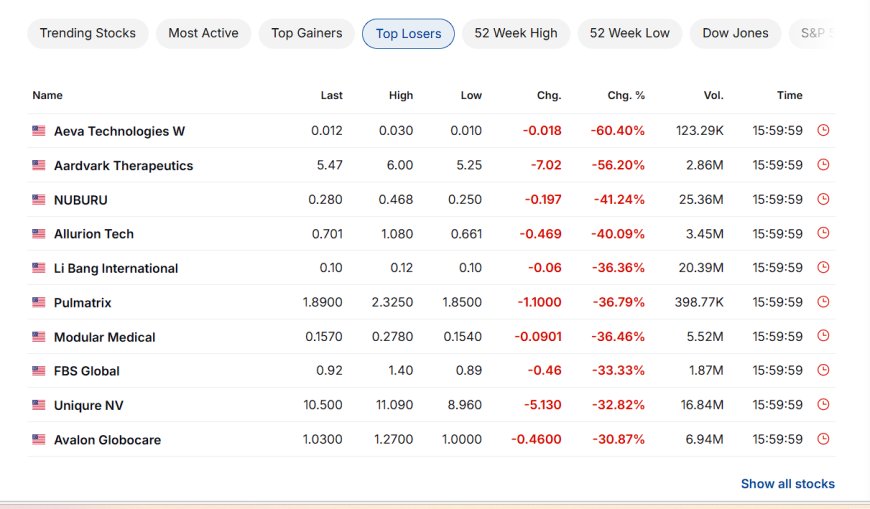870x509 pixels.
Task: Click the -56.20% change value
Action: [618, 165]
